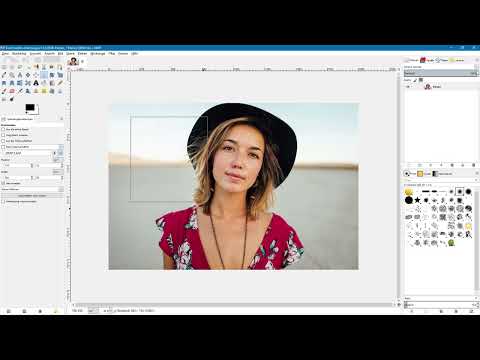Toggle the 'Fest' fixed aspect checkbox
The image size is (480, 360).
(x=3, y=147)
